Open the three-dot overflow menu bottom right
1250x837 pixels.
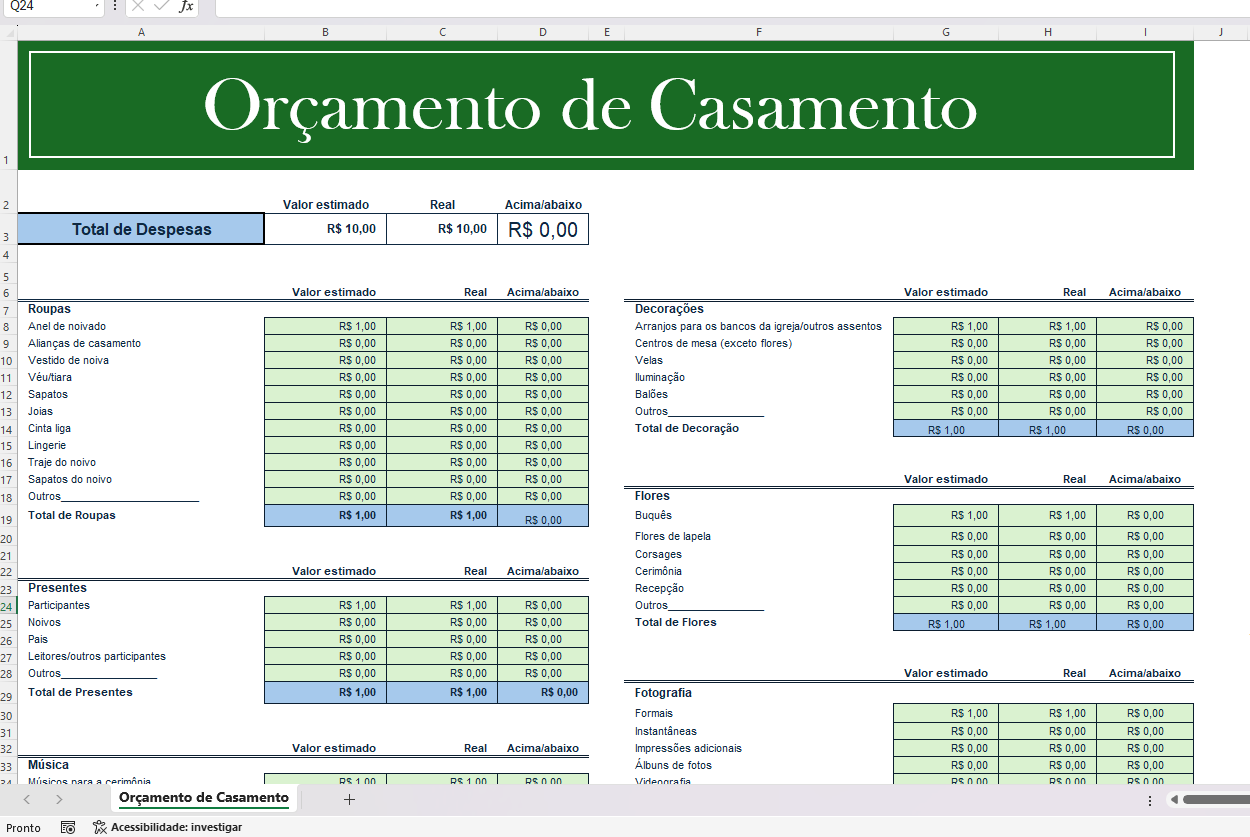click(1148, 799)
